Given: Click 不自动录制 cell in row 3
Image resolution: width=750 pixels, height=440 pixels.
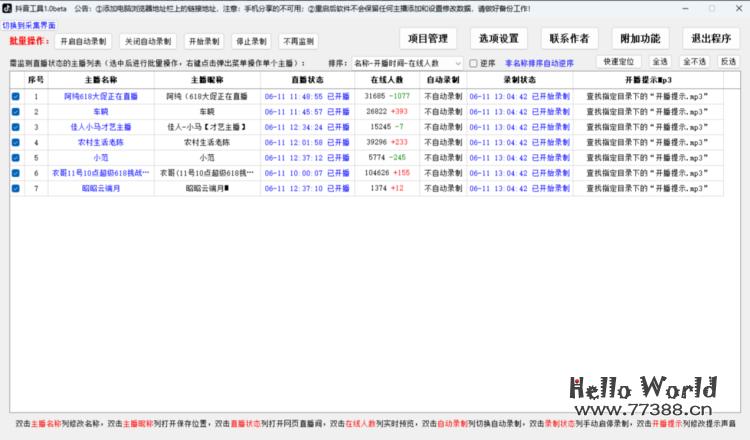Looking at the screenshot, I should pos(443,127).
